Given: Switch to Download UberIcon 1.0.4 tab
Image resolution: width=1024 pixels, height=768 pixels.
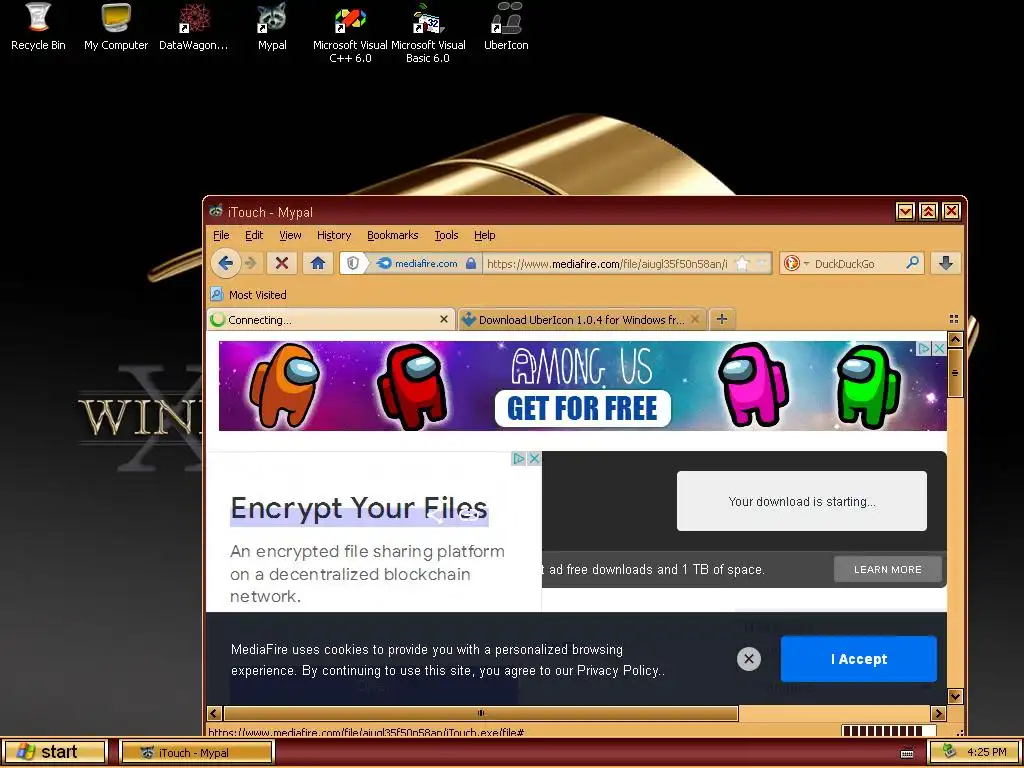Looking at the screenshot, I should click(581, 319).
